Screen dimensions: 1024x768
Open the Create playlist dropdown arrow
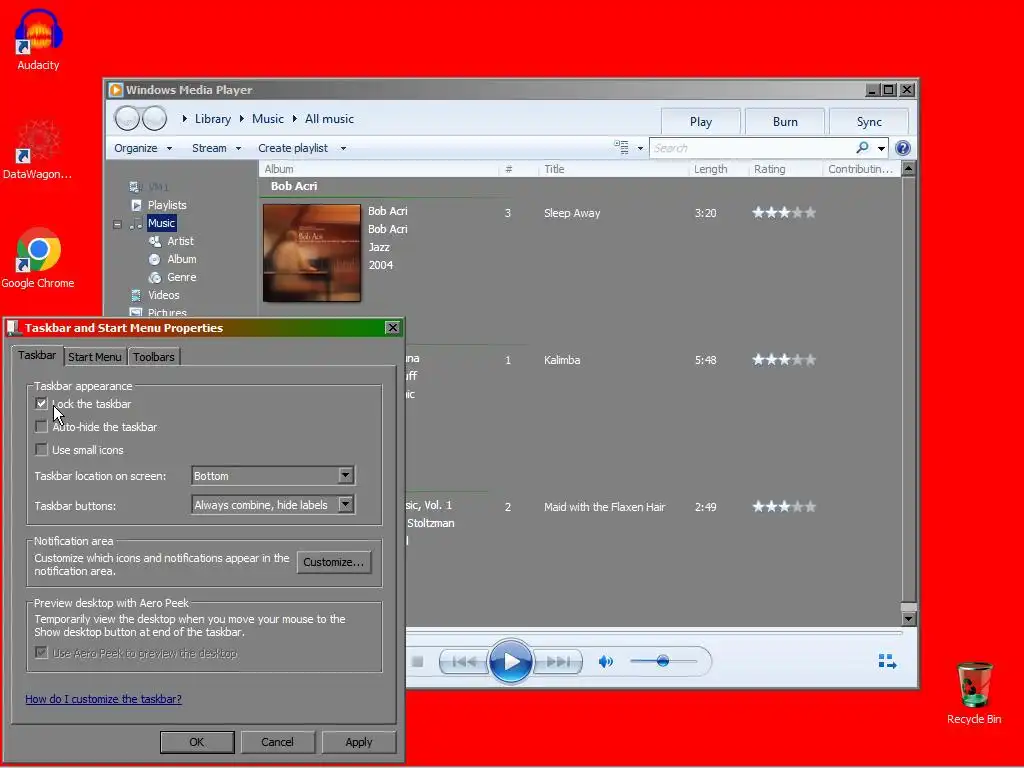(344, 148)
